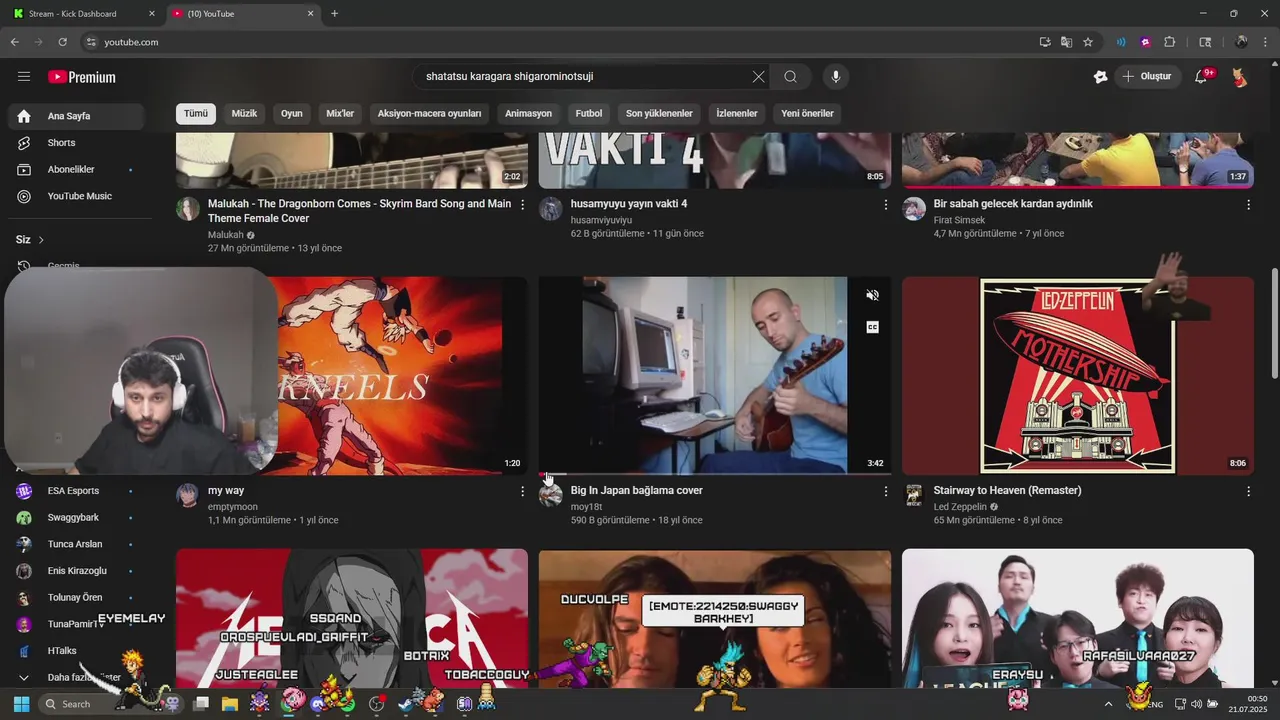Select the Mix'ler filter chip

(x=340, y=113)
